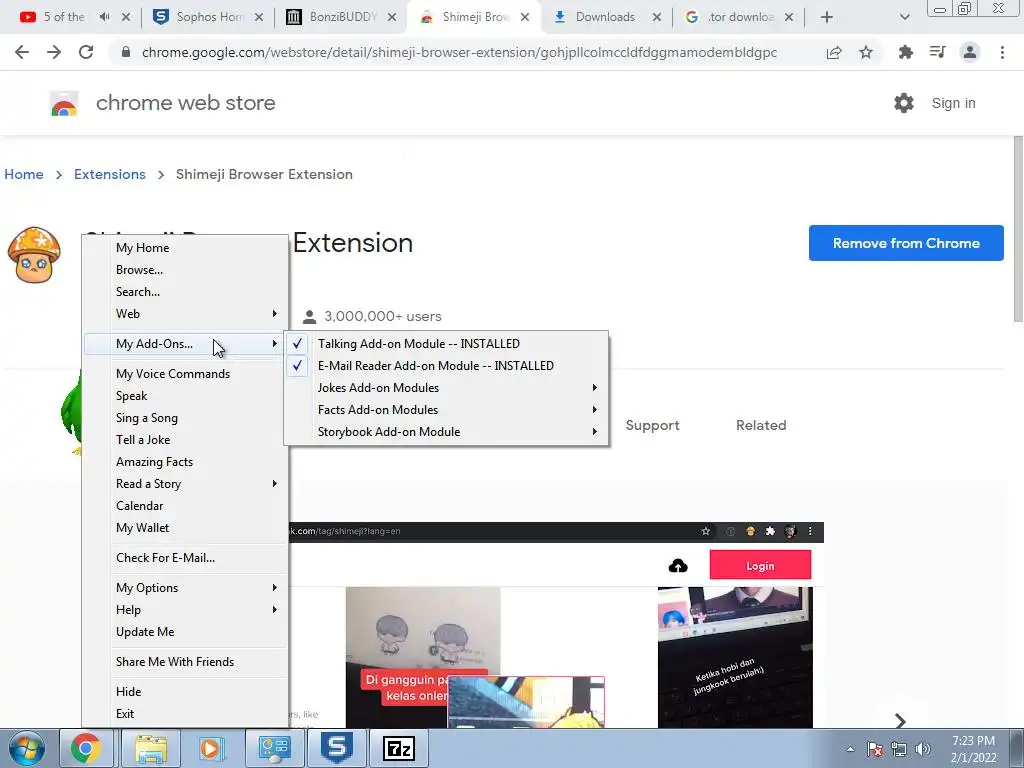This screenshot has height=768, width=1024.
Task: Switch to the BonziBUDDY browser tab
Action: tap(341, 17)
